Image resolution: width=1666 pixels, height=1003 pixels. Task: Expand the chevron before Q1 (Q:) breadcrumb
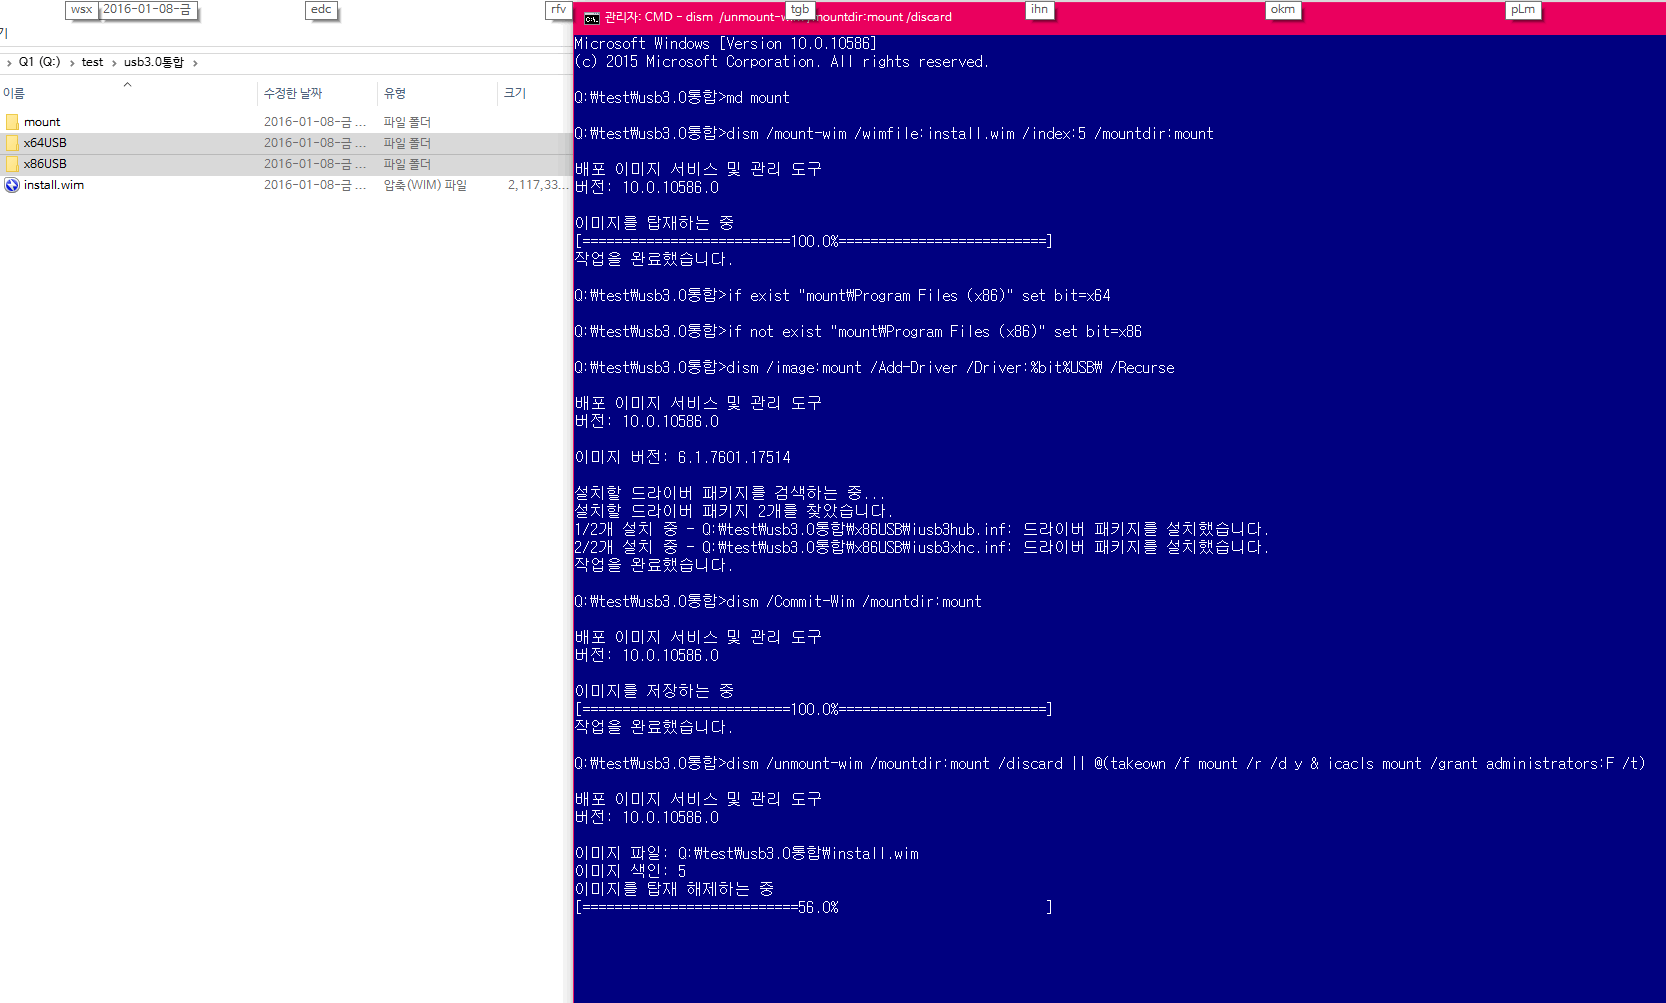coord(9,63)
